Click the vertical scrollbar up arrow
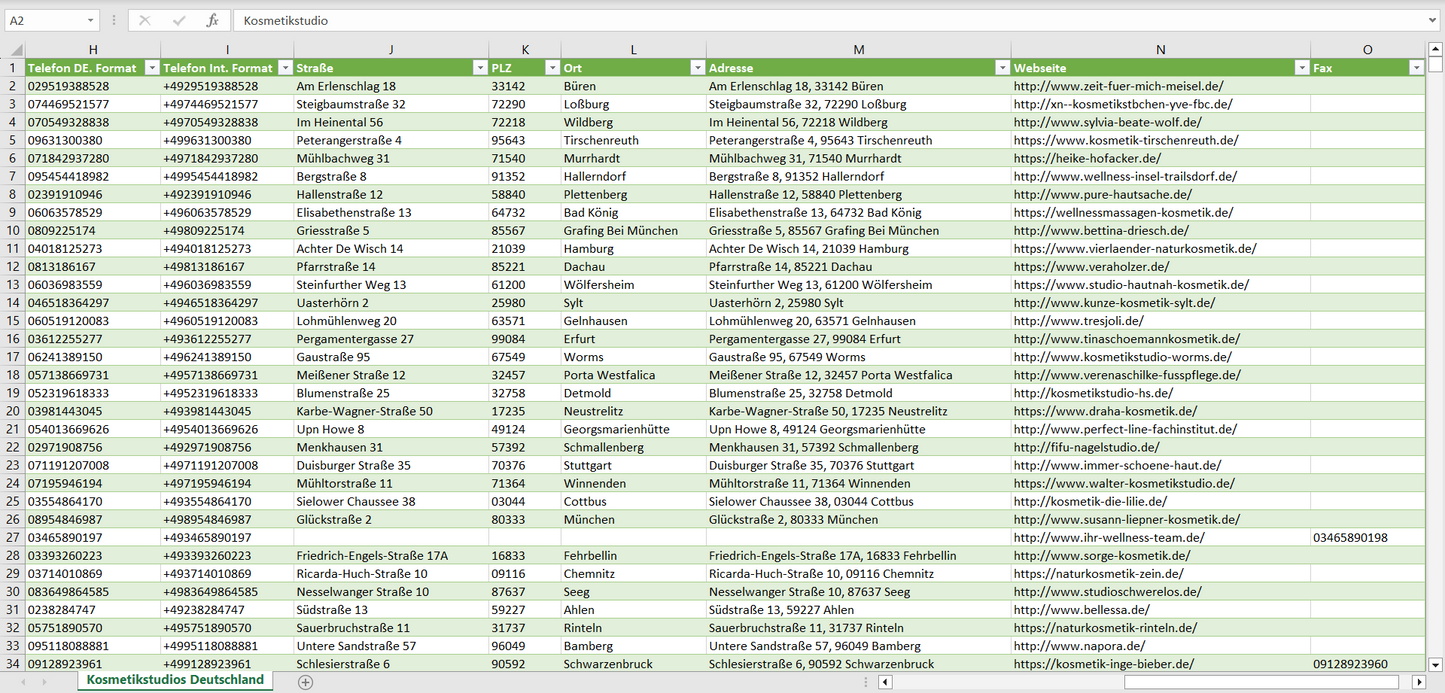The height and width of the screenshot is (693, 1445). click(1436, 49)
